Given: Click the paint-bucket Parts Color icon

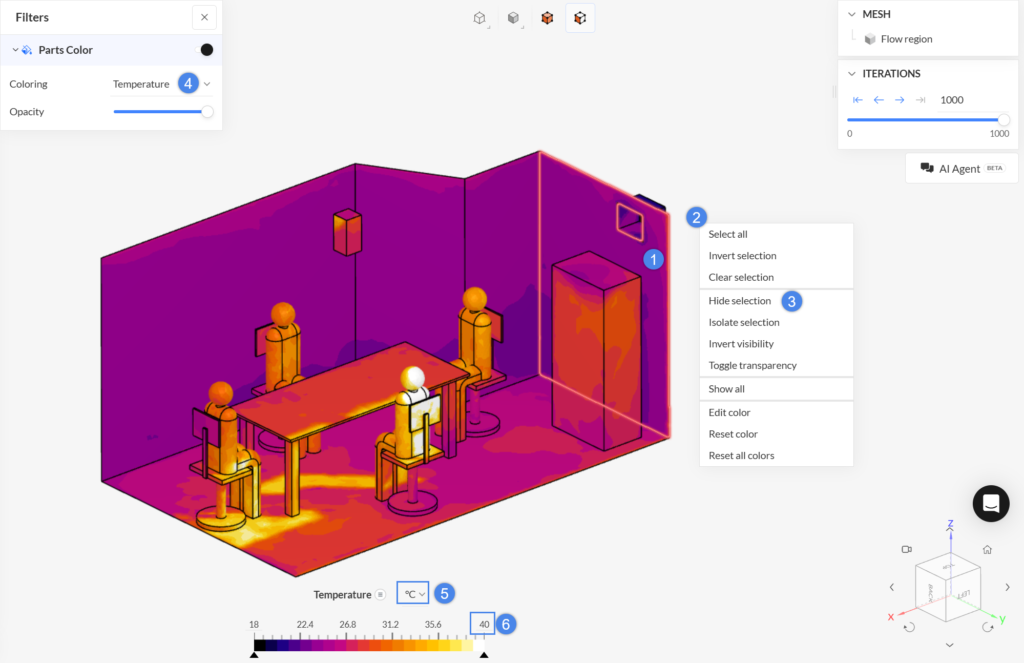Looking at the screenshot, I should [27, 50].
